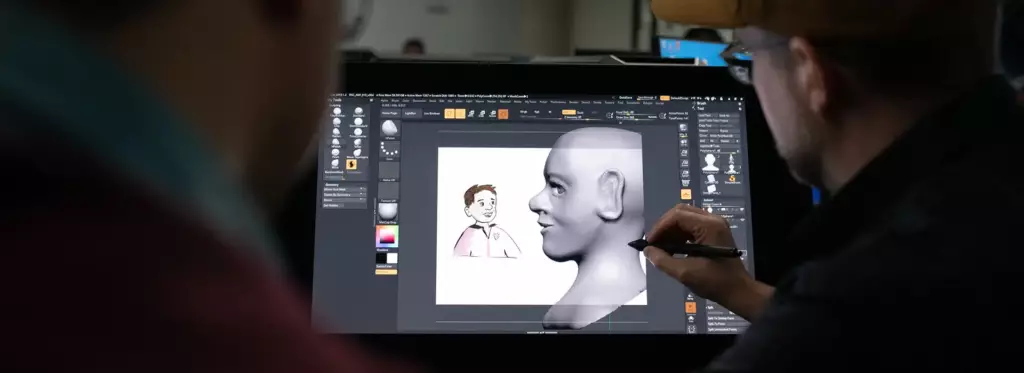This screenshot has height=373, width=1024.
Task: Click the QuickSave button in title bar
Action: click(626, 97)
